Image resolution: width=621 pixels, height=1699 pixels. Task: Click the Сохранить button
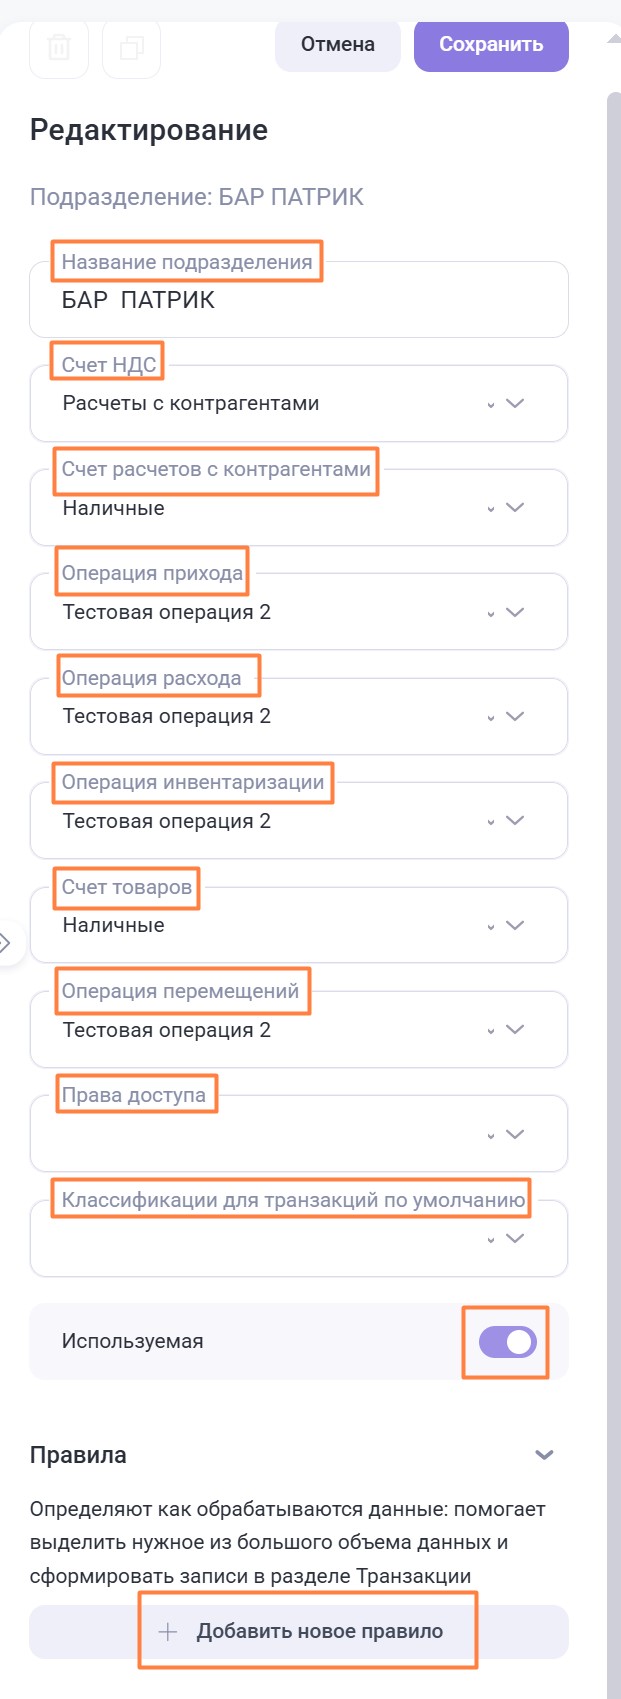(491, 45)
